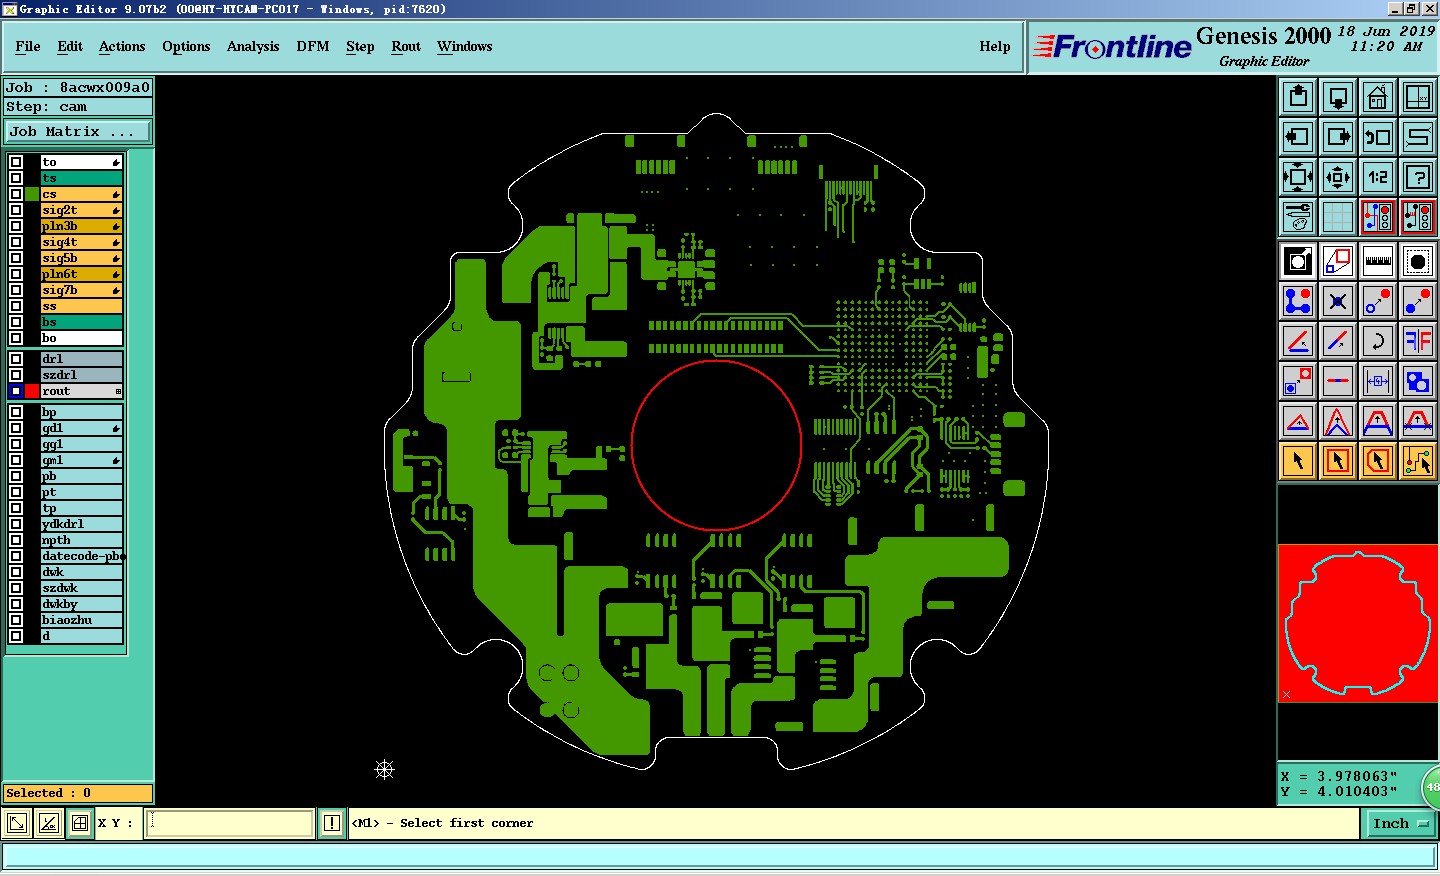Image resolution: width=1440 pixels, height=876 pixels.
Task: Select layer name 'szdrl'
Action: coord(81,375)
